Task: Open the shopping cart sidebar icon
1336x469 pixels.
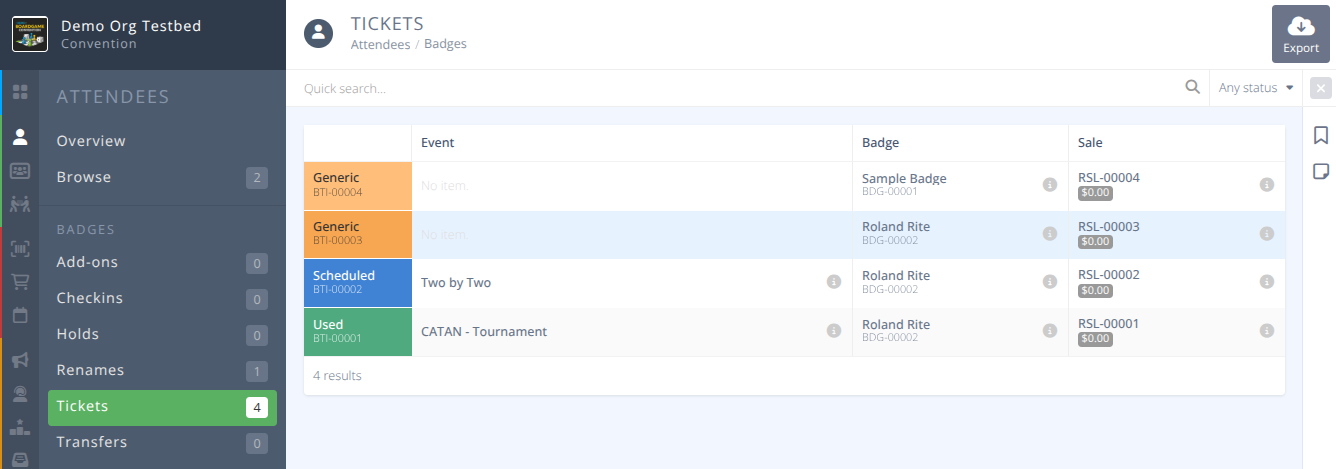Action: (x=20, y=282)
